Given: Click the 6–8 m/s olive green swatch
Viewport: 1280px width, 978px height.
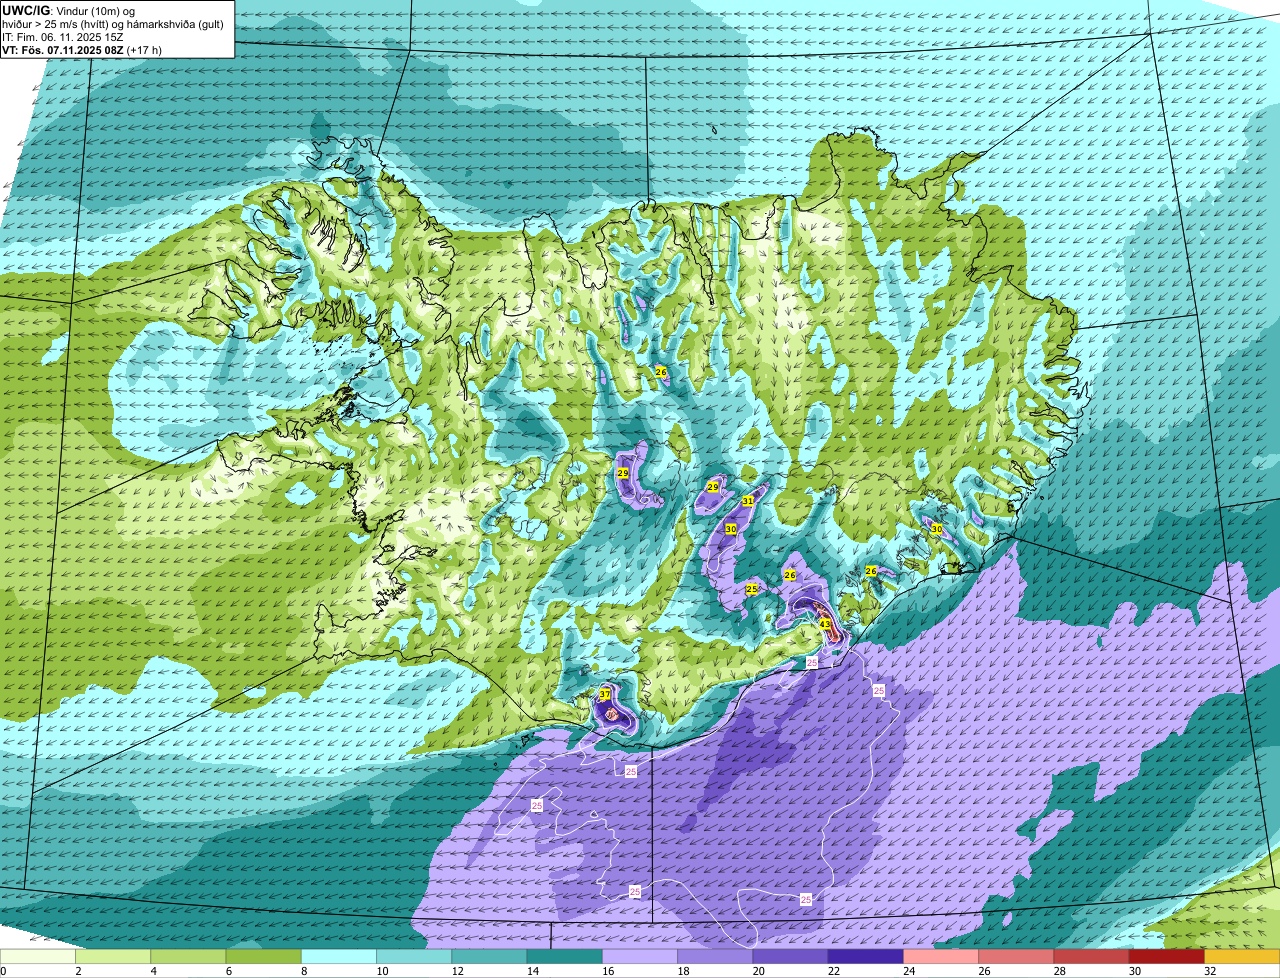Looking at the screenshot, I should (263, 957).
